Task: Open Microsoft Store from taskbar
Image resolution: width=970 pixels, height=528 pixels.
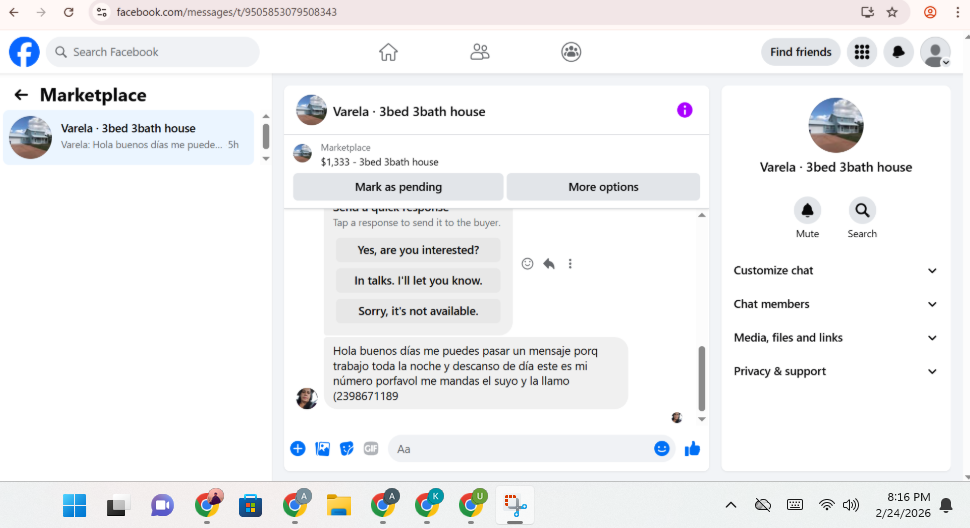Action: (251, 506)
